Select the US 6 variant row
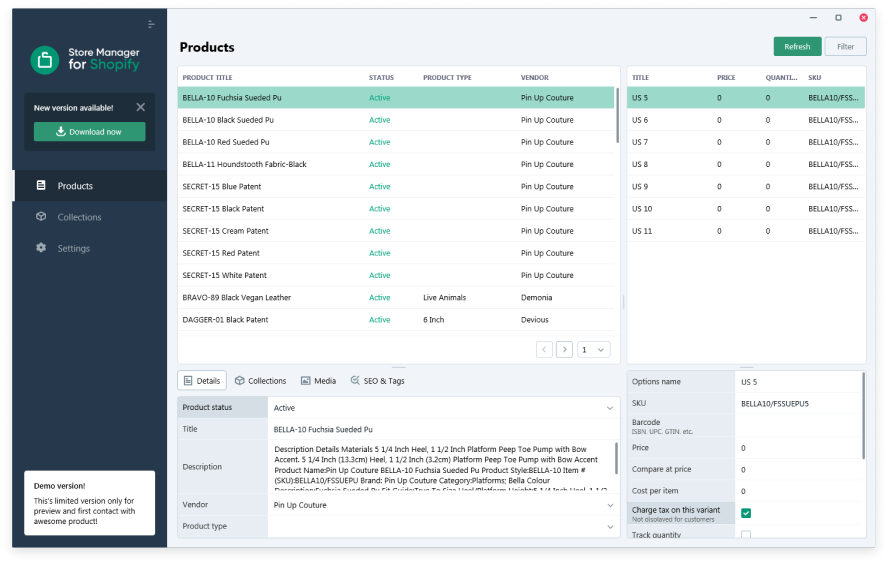888x564 pixels. [x=746, y=120]
